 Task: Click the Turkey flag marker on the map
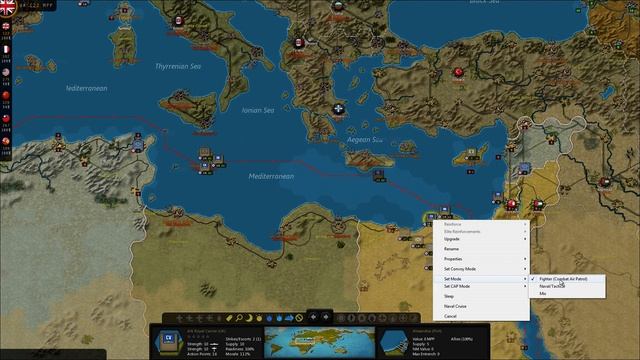point(458,73)
